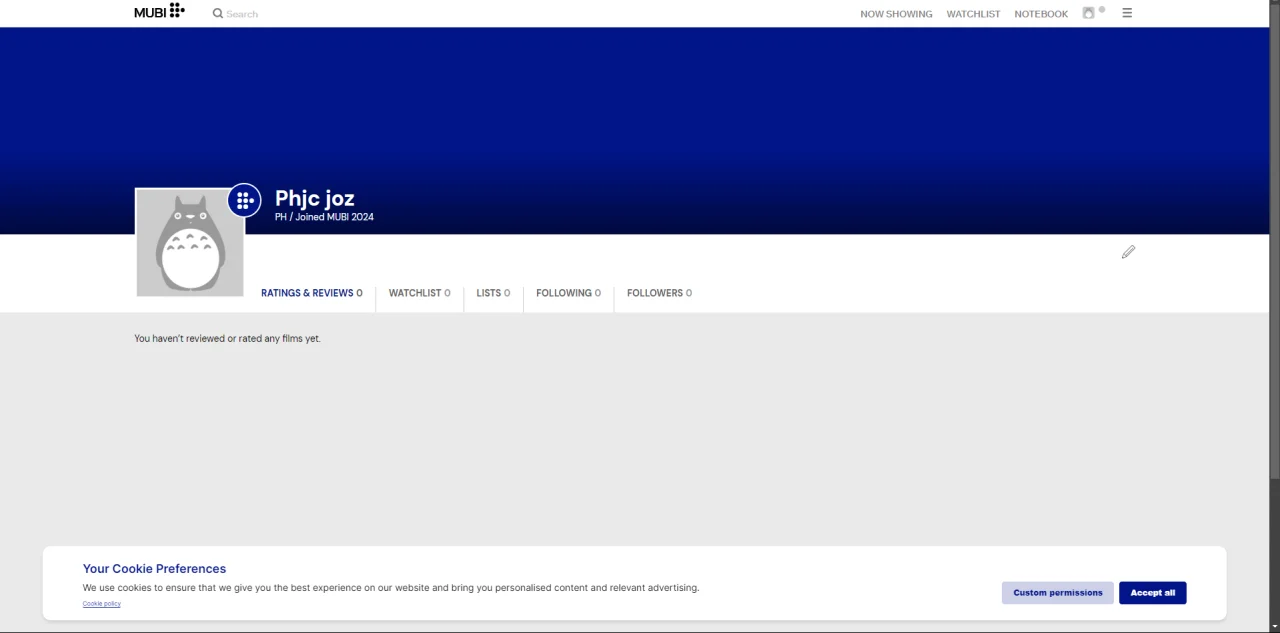Open the Notebook section
This screenshot has height=633, width=1280.
[1041, 14]
